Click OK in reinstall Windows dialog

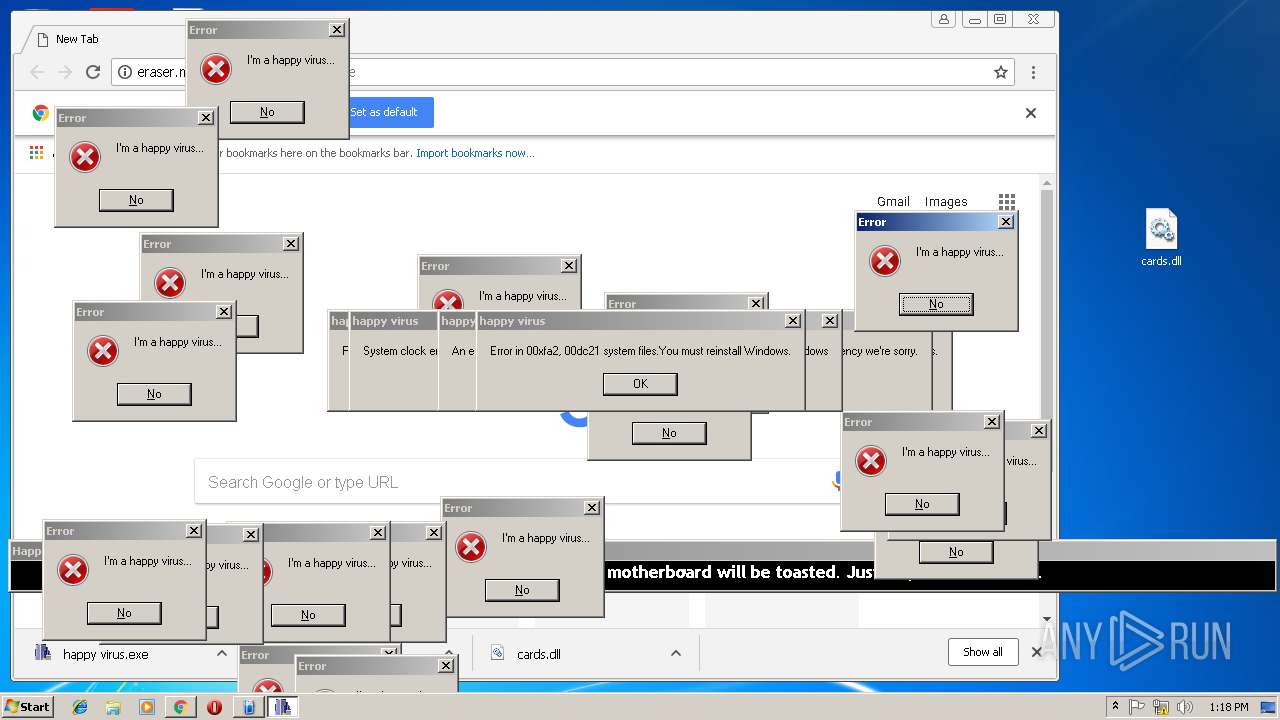pyautogui.click(x=640, y=384)
